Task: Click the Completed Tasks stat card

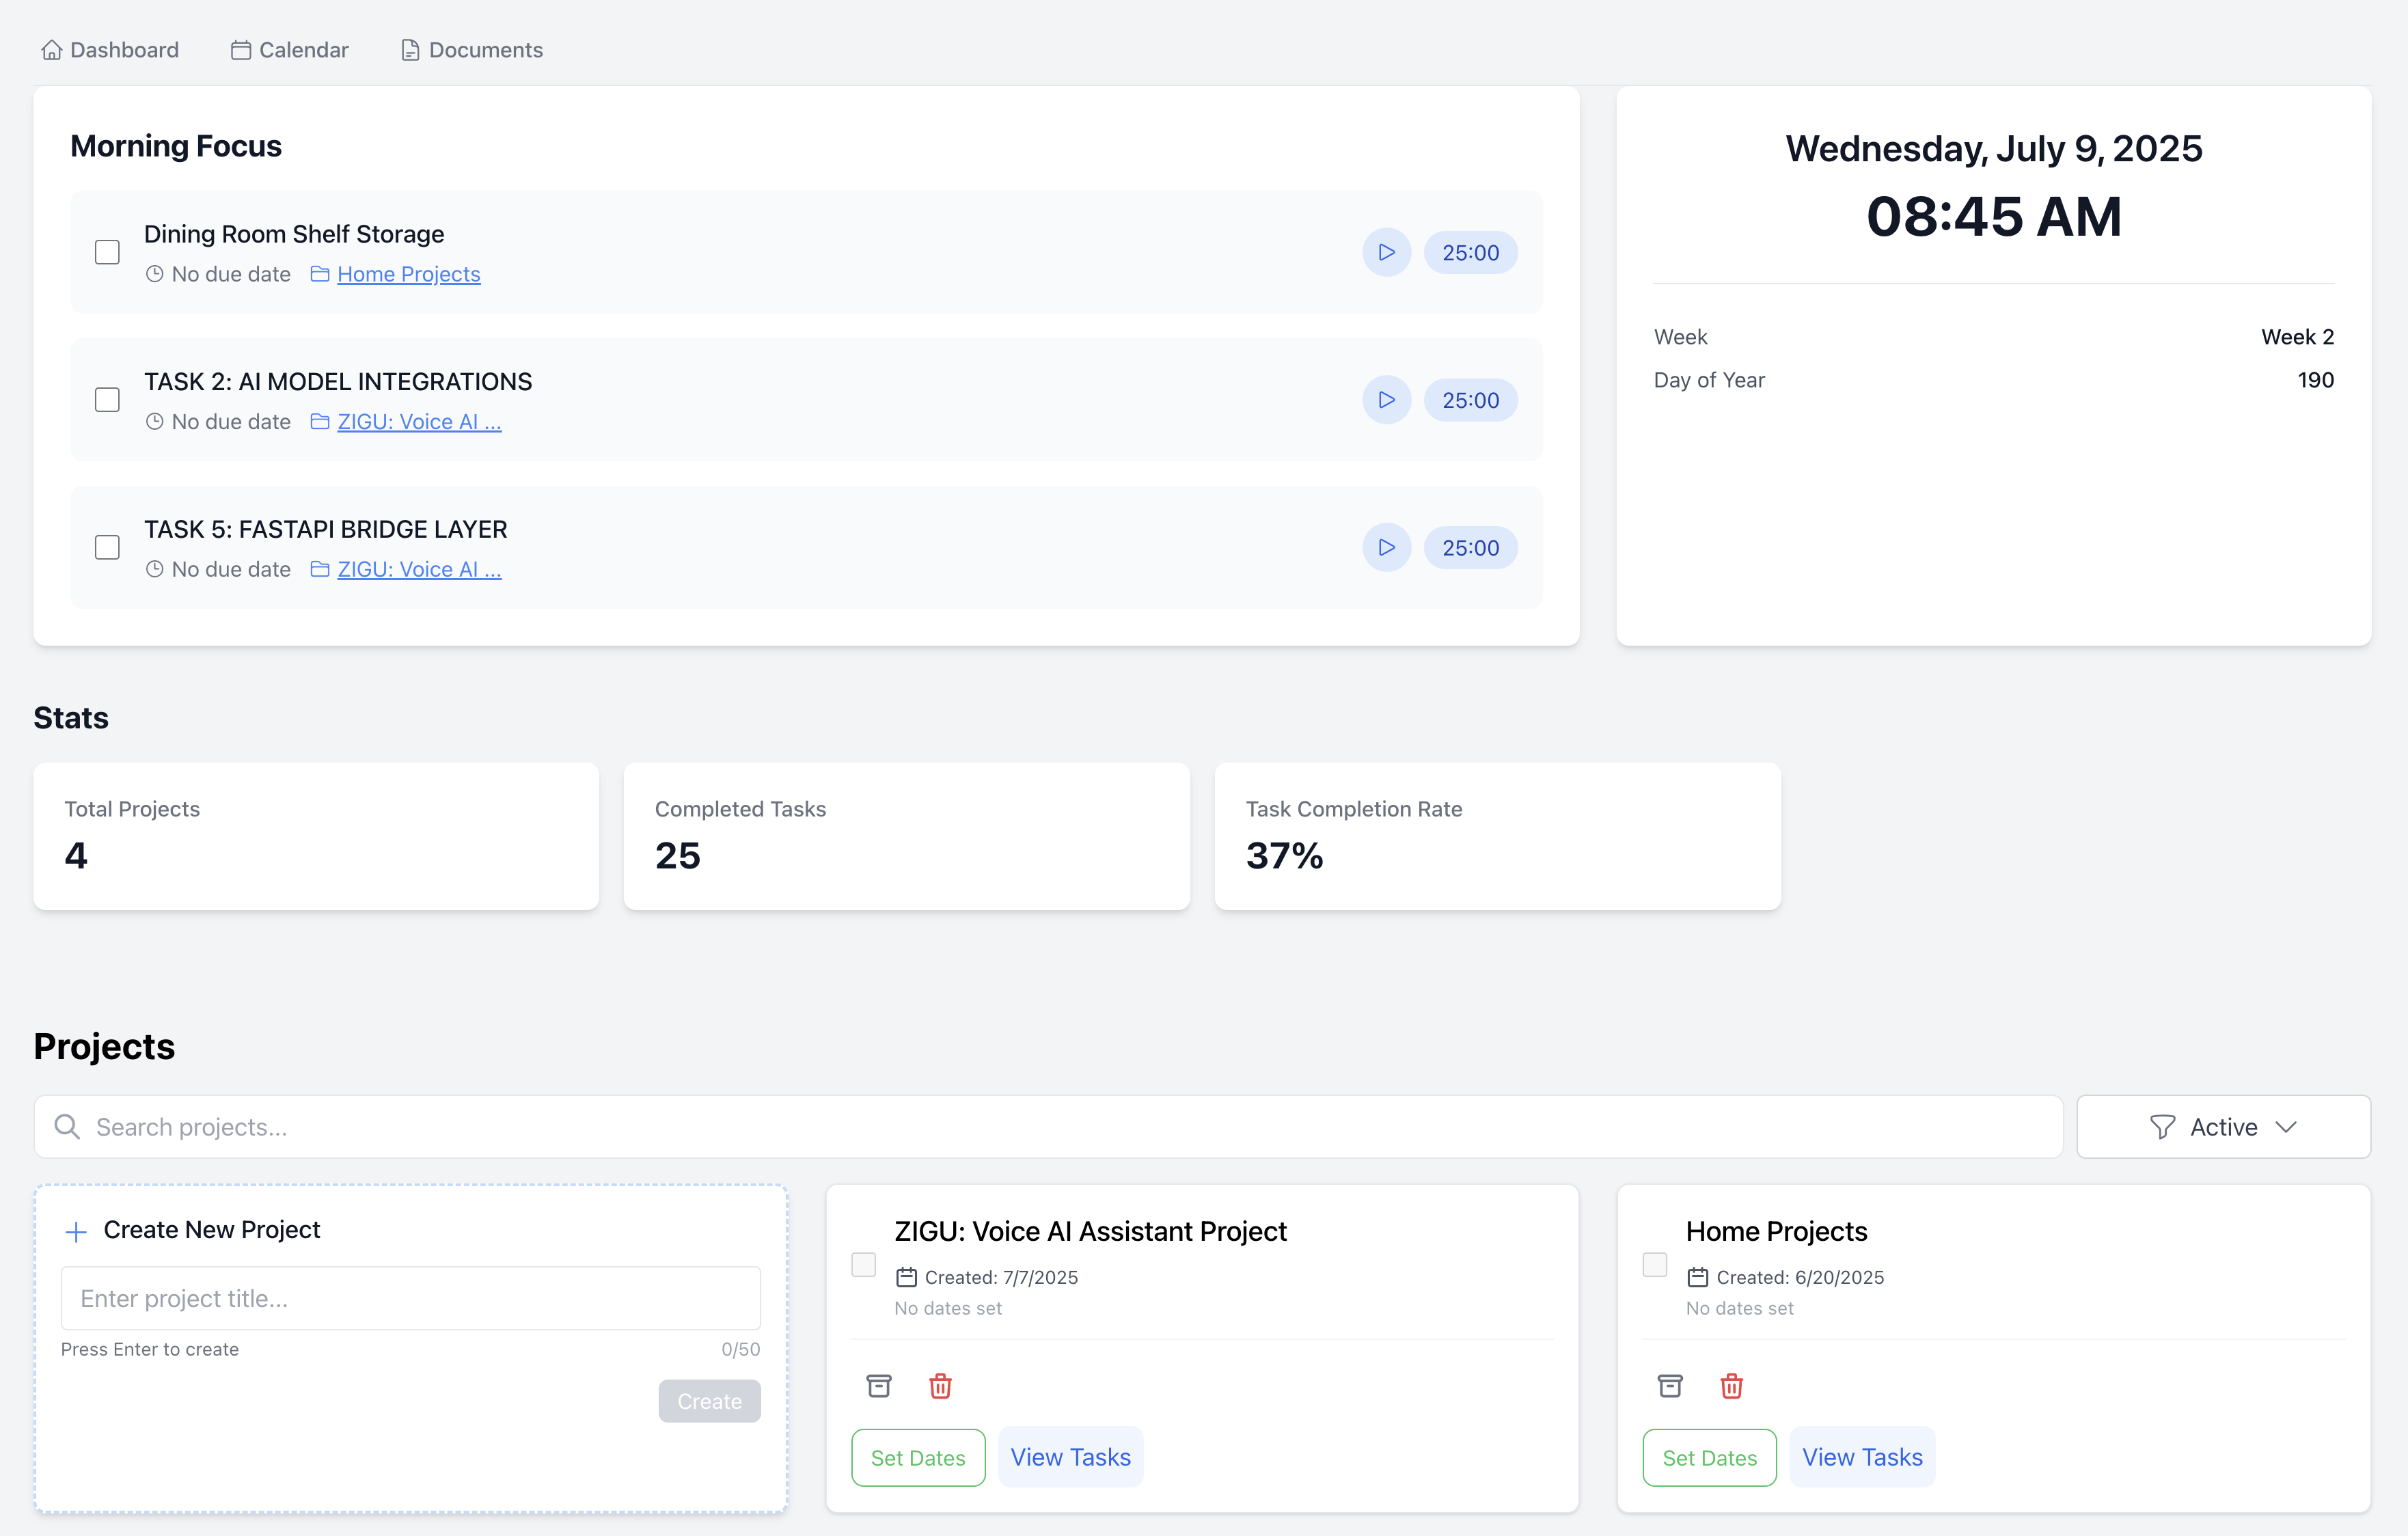Action: click(906, 836)
